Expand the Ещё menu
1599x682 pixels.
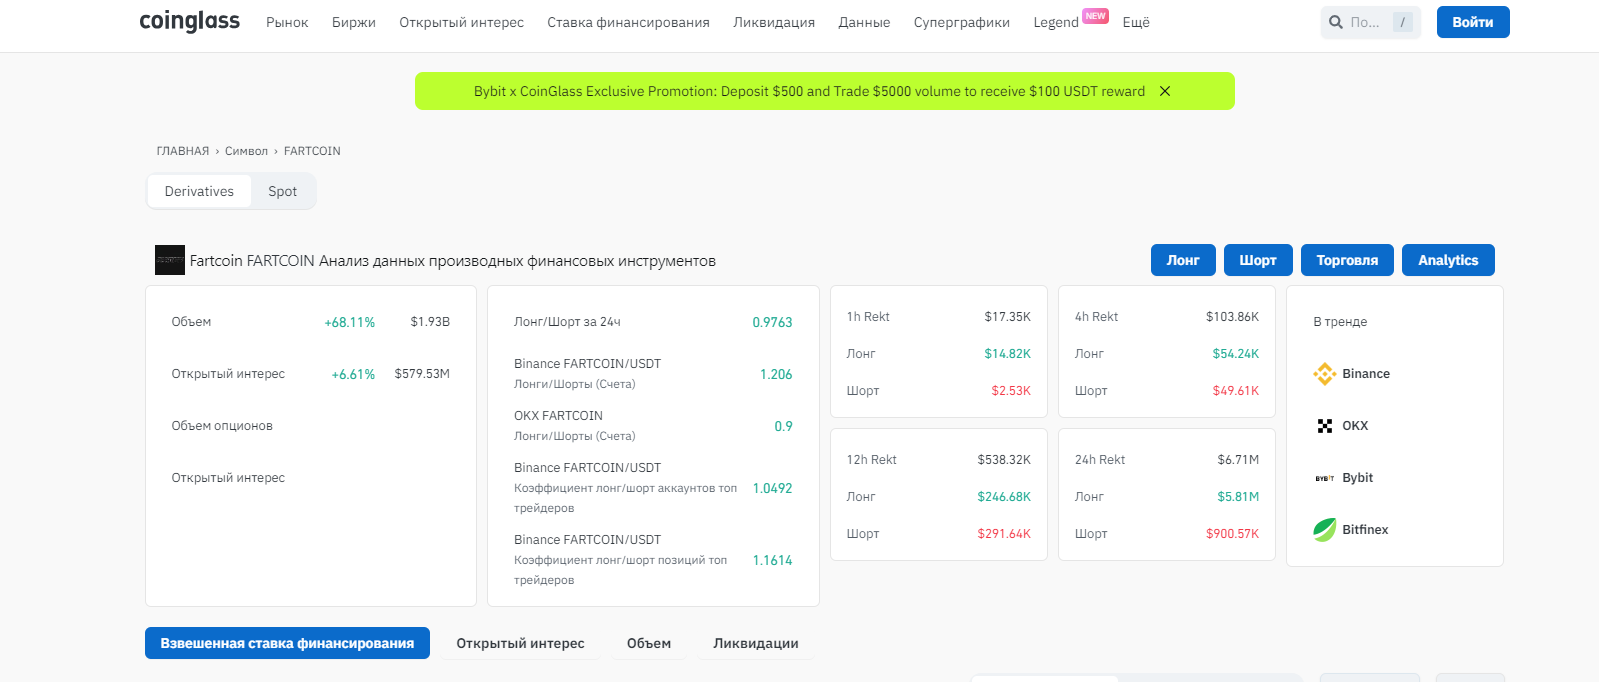[x=1136, y=22]
